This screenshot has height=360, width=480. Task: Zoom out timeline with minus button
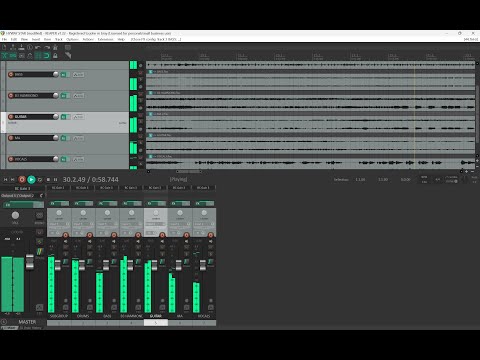point(472,171)
